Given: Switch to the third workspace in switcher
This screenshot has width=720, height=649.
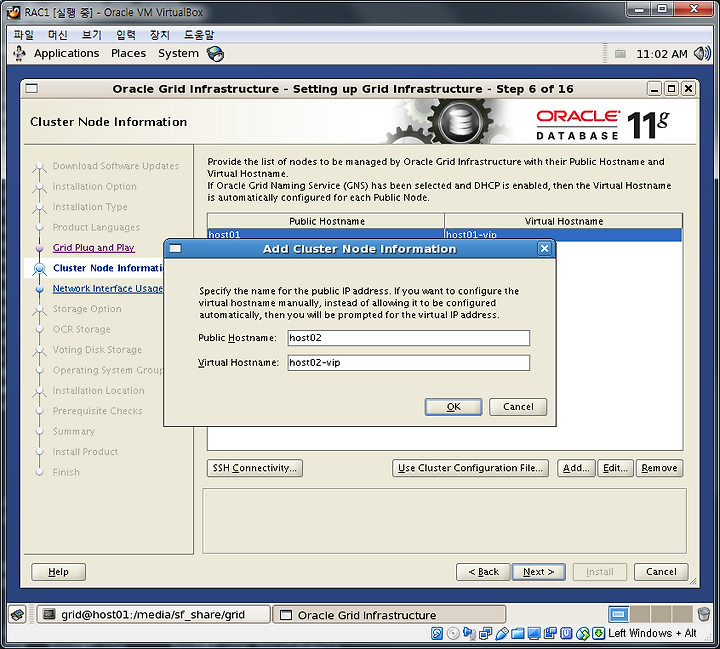Looking at the screenshot, I should [x=661, y=614].
